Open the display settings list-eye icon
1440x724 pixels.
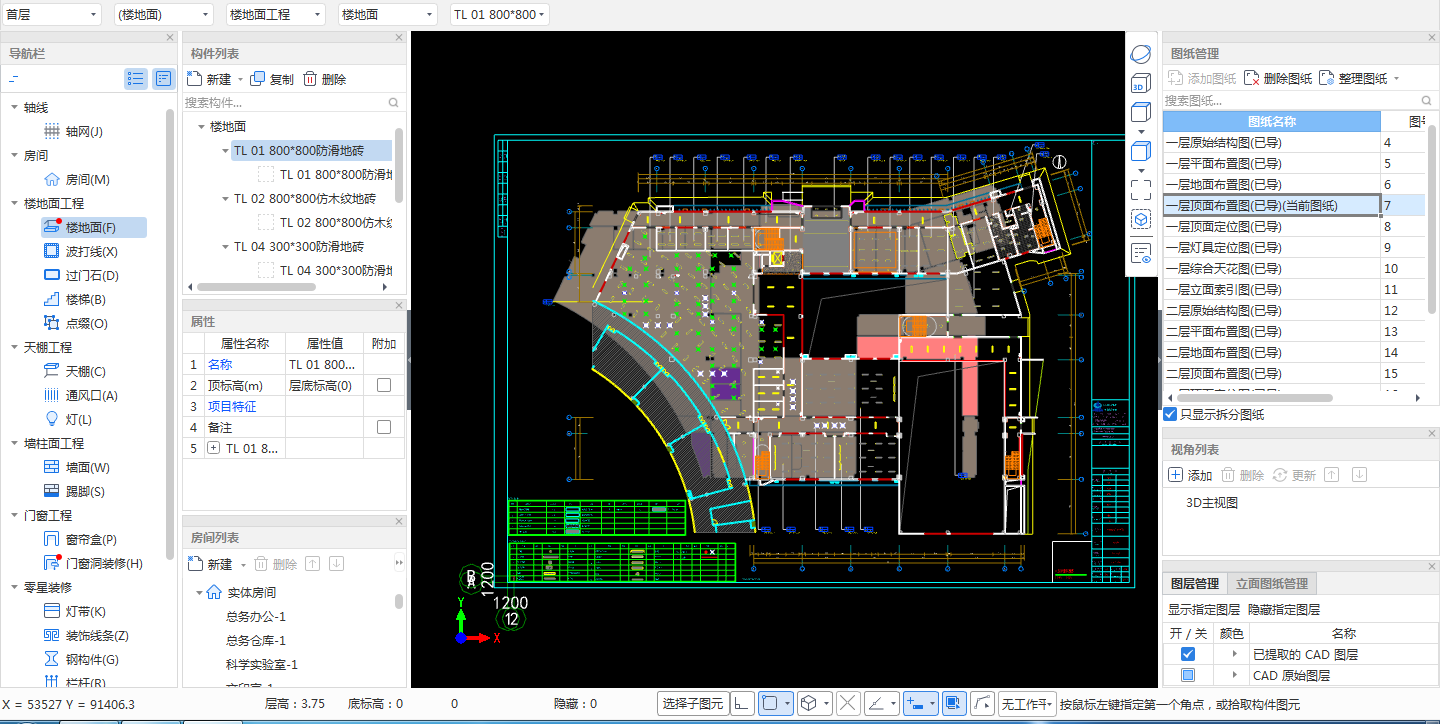pos(1141,252)
